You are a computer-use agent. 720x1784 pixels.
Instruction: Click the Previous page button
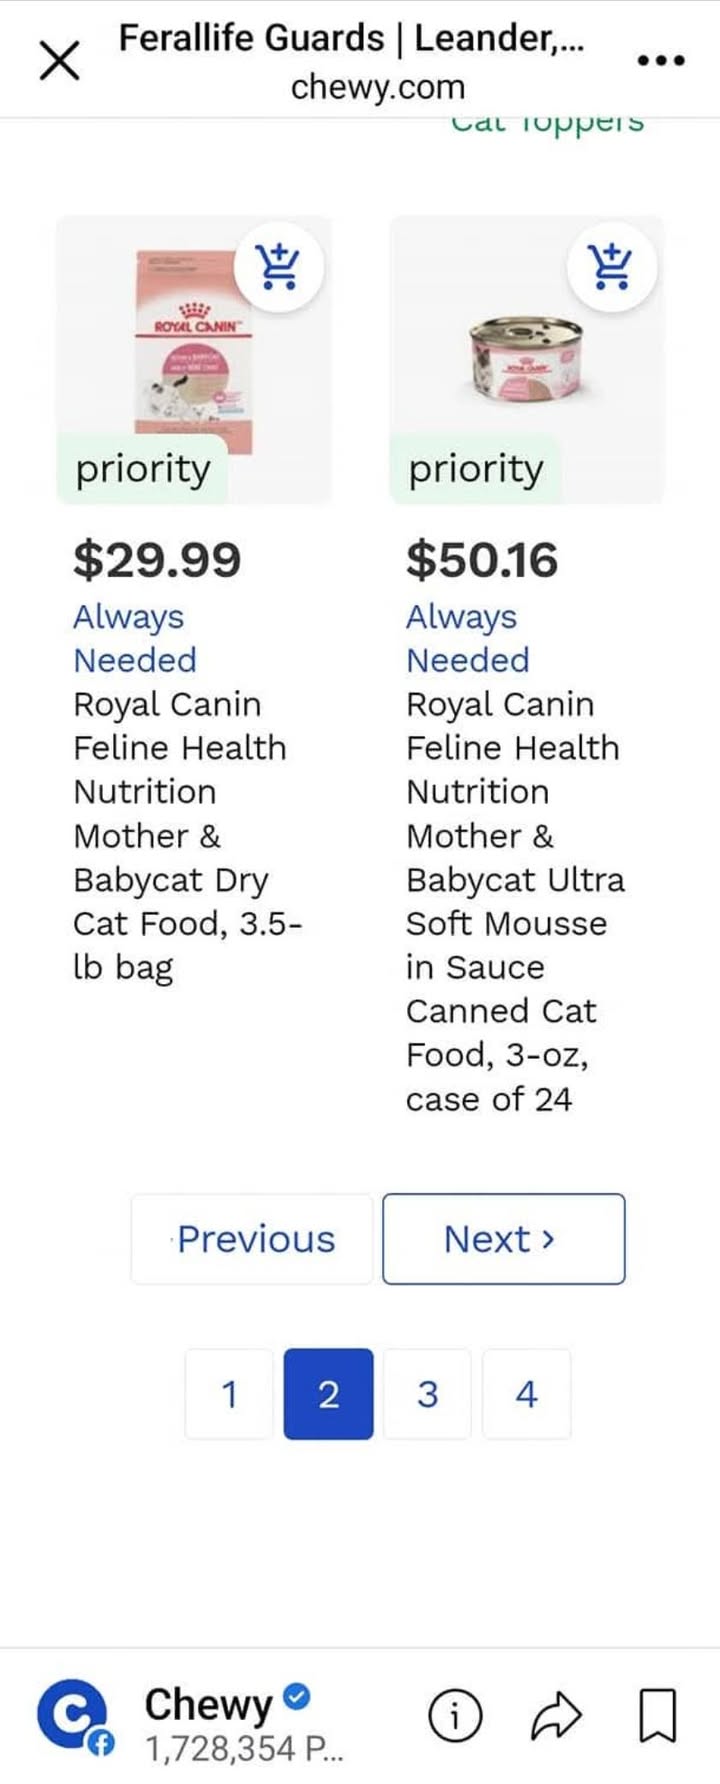(x=252, y=1239)
